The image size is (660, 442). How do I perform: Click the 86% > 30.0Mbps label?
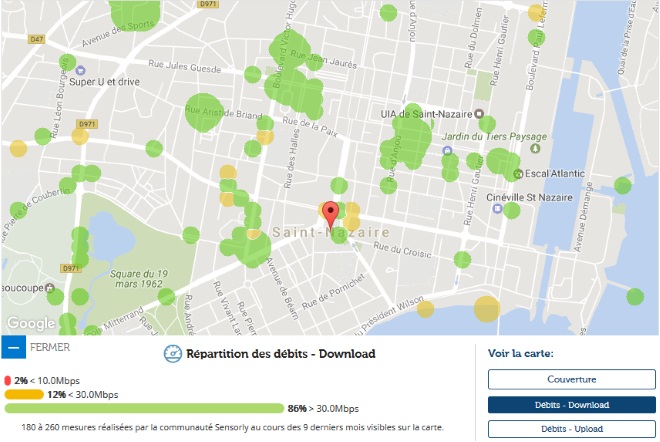[x=323, y=408]
